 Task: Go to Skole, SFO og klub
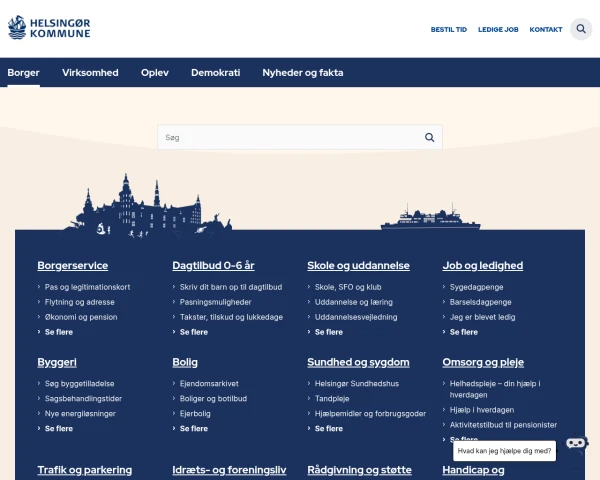pos(348,287)
